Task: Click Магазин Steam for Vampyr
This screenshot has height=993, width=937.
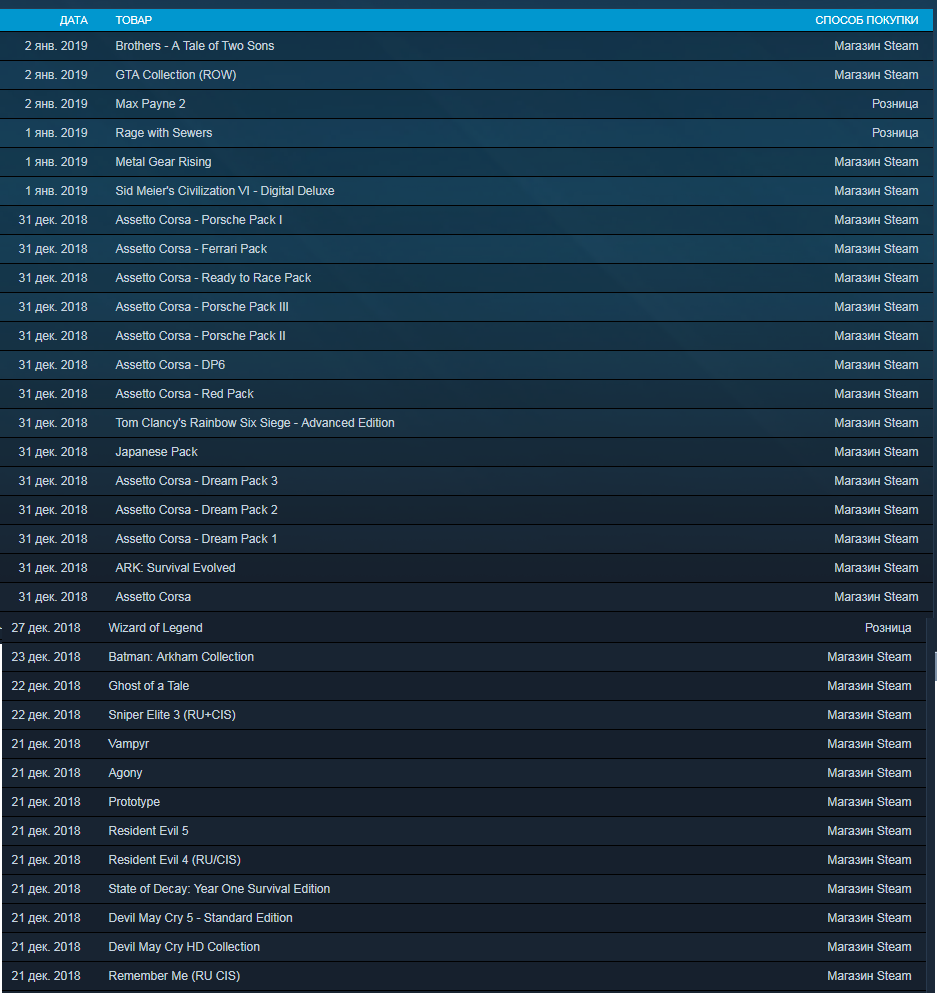Action: pyautogui.click(x=869, y=744)
